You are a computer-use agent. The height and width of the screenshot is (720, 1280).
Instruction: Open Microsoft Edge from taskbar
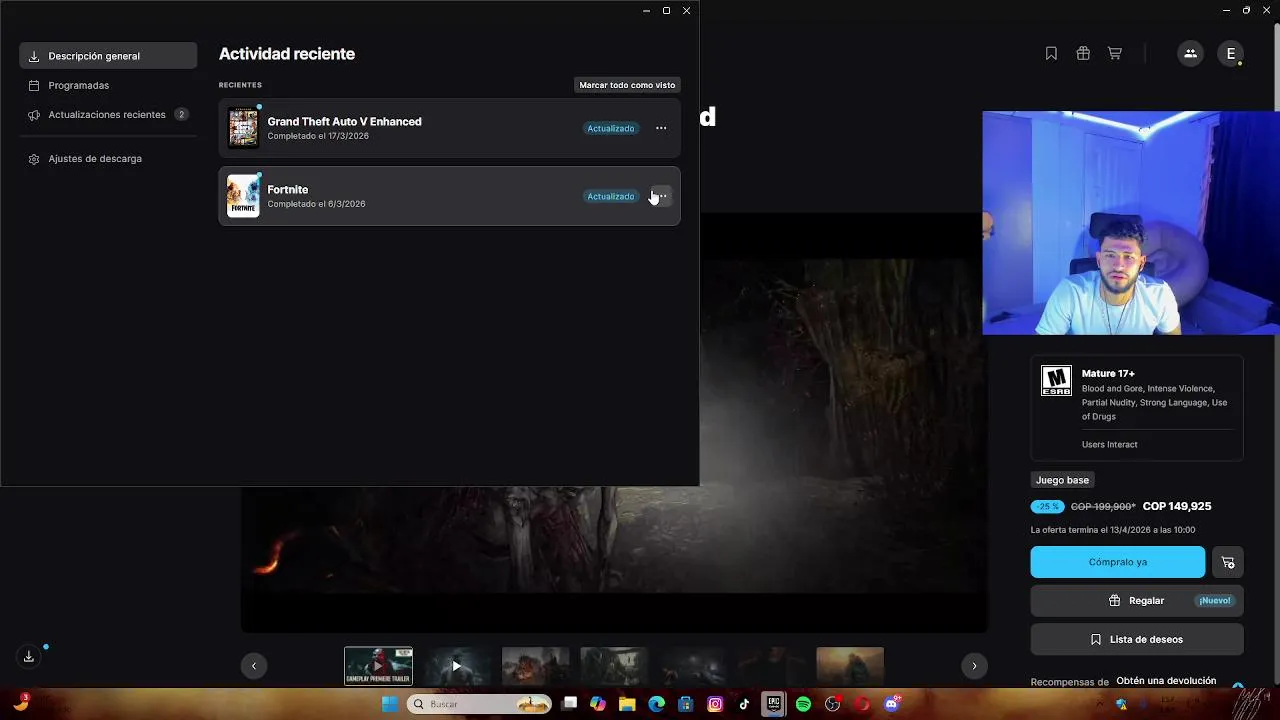click(x=656, y=704)
